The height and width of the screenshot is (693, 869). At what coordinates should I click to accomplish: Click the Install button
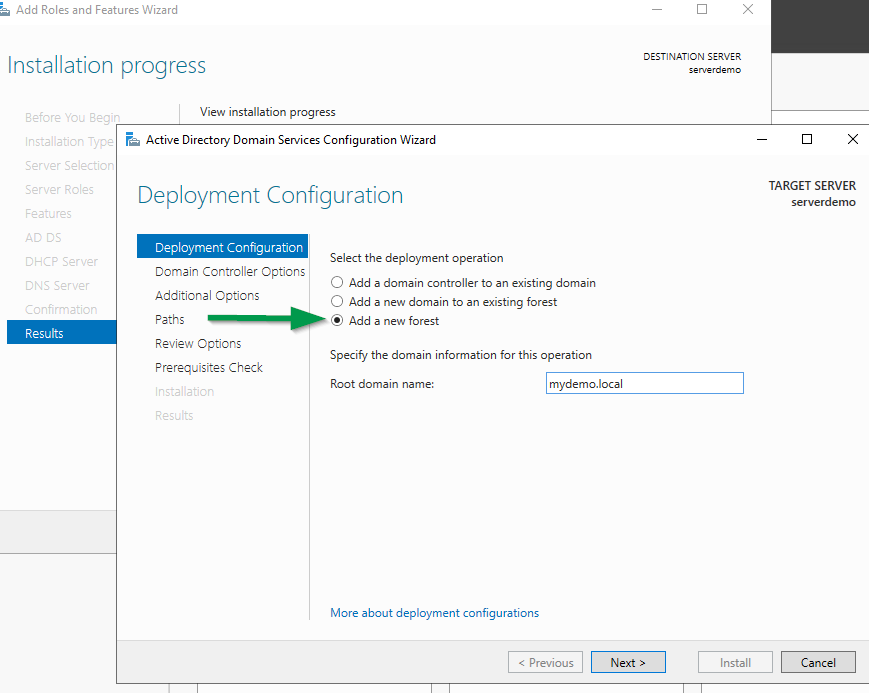[x=735, y=662]
